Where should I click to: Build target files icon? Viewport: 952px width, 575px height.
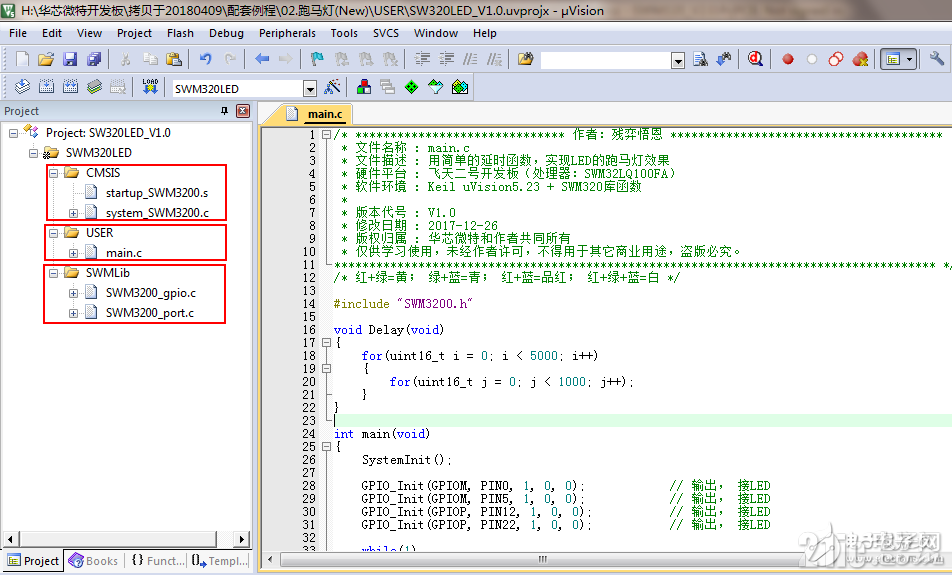46,87
